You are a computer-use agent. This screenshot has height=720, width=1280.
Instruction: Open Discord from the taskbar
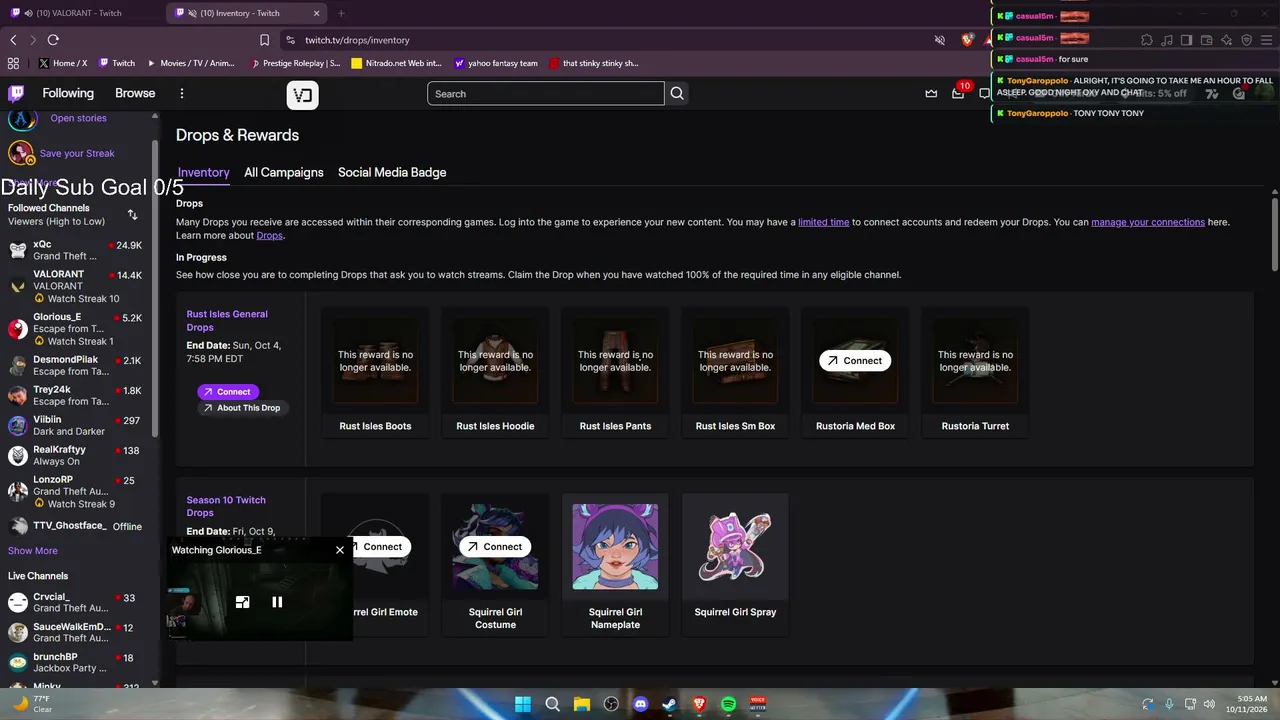640,704
